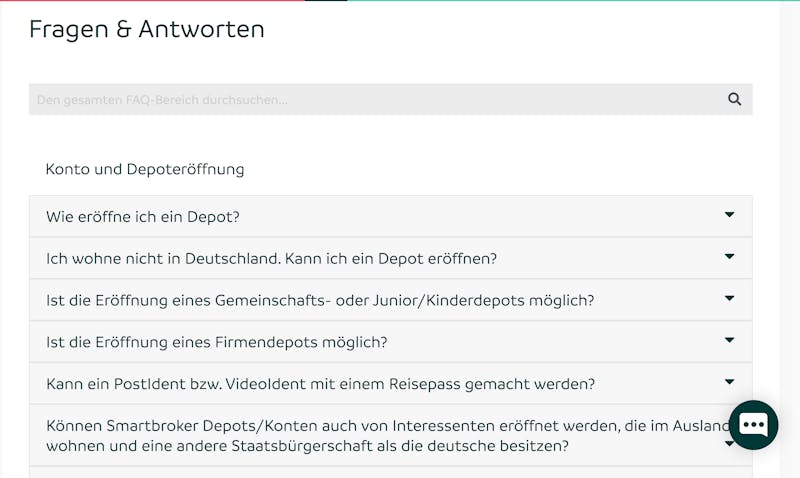Image resolution: width=800 pixels, height=478 pixels.
Task: Expand arrow for Gemeinschafts- oder Junior/Kinderdepots question
Action: (730, 298)
